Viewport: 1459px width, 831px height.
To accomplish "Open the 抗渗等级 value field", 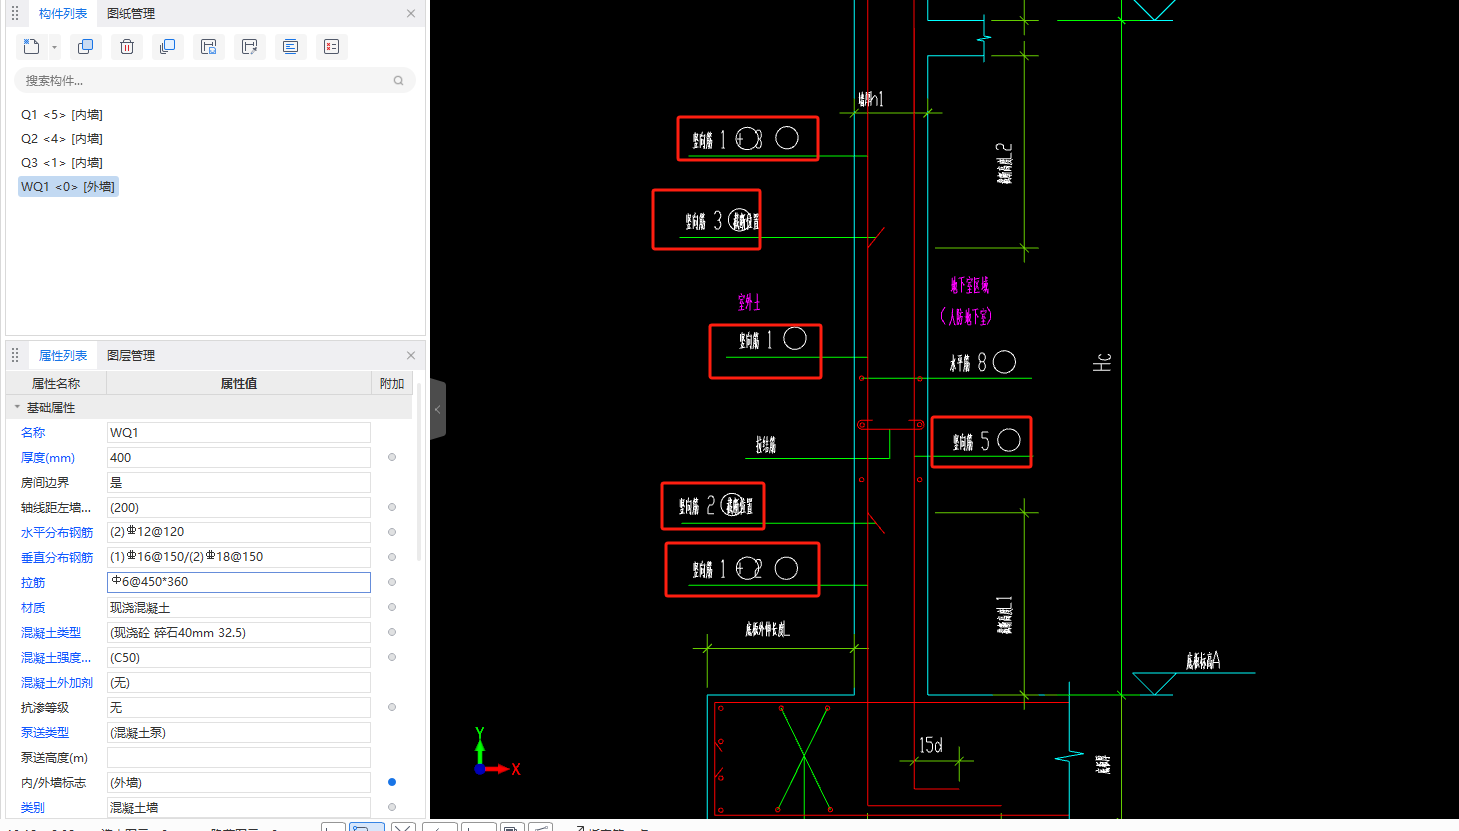I will (x=239, y=707).
